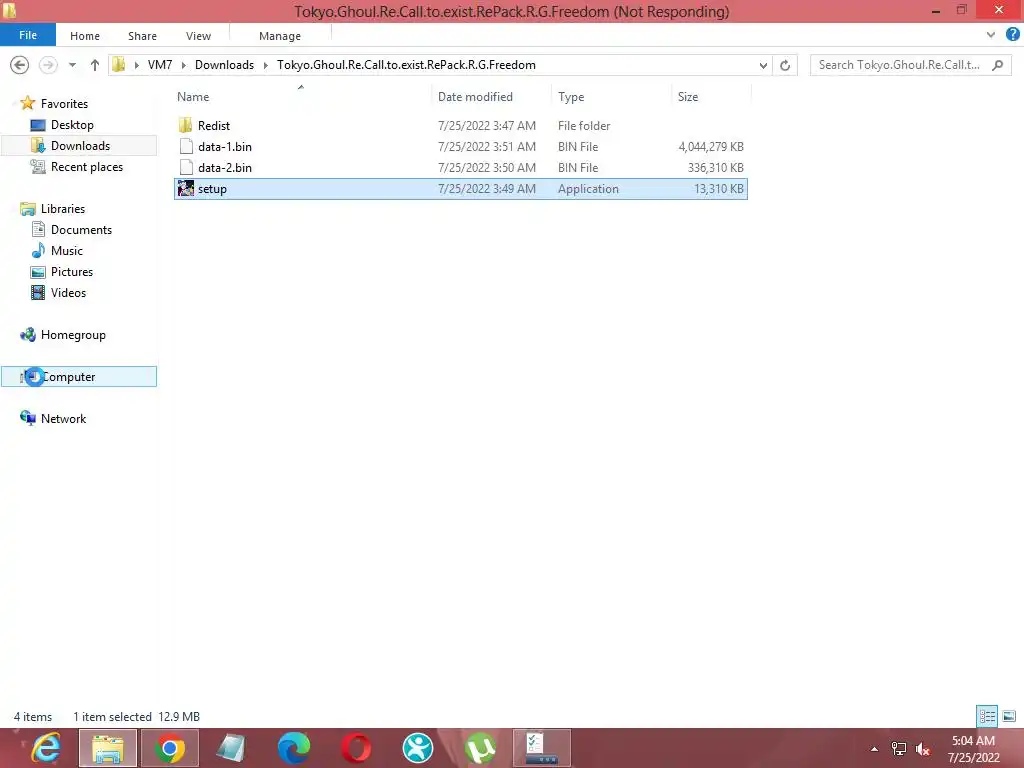Select the data-2.bin file icon
The image size is (1024, 768).
pyautogui.click(x=186, y=167)
